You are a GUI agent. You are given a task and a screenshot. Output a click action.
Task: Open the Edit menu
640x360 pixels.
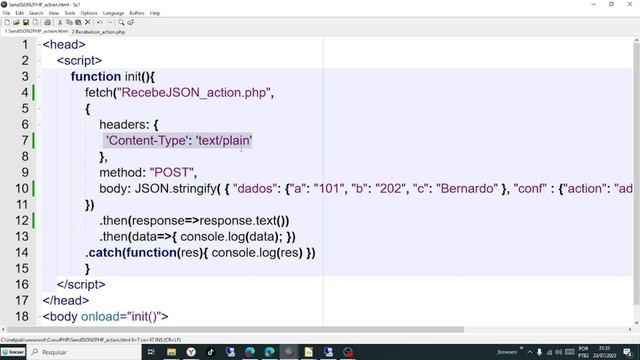pyautogui.click(x=19, y=13)
